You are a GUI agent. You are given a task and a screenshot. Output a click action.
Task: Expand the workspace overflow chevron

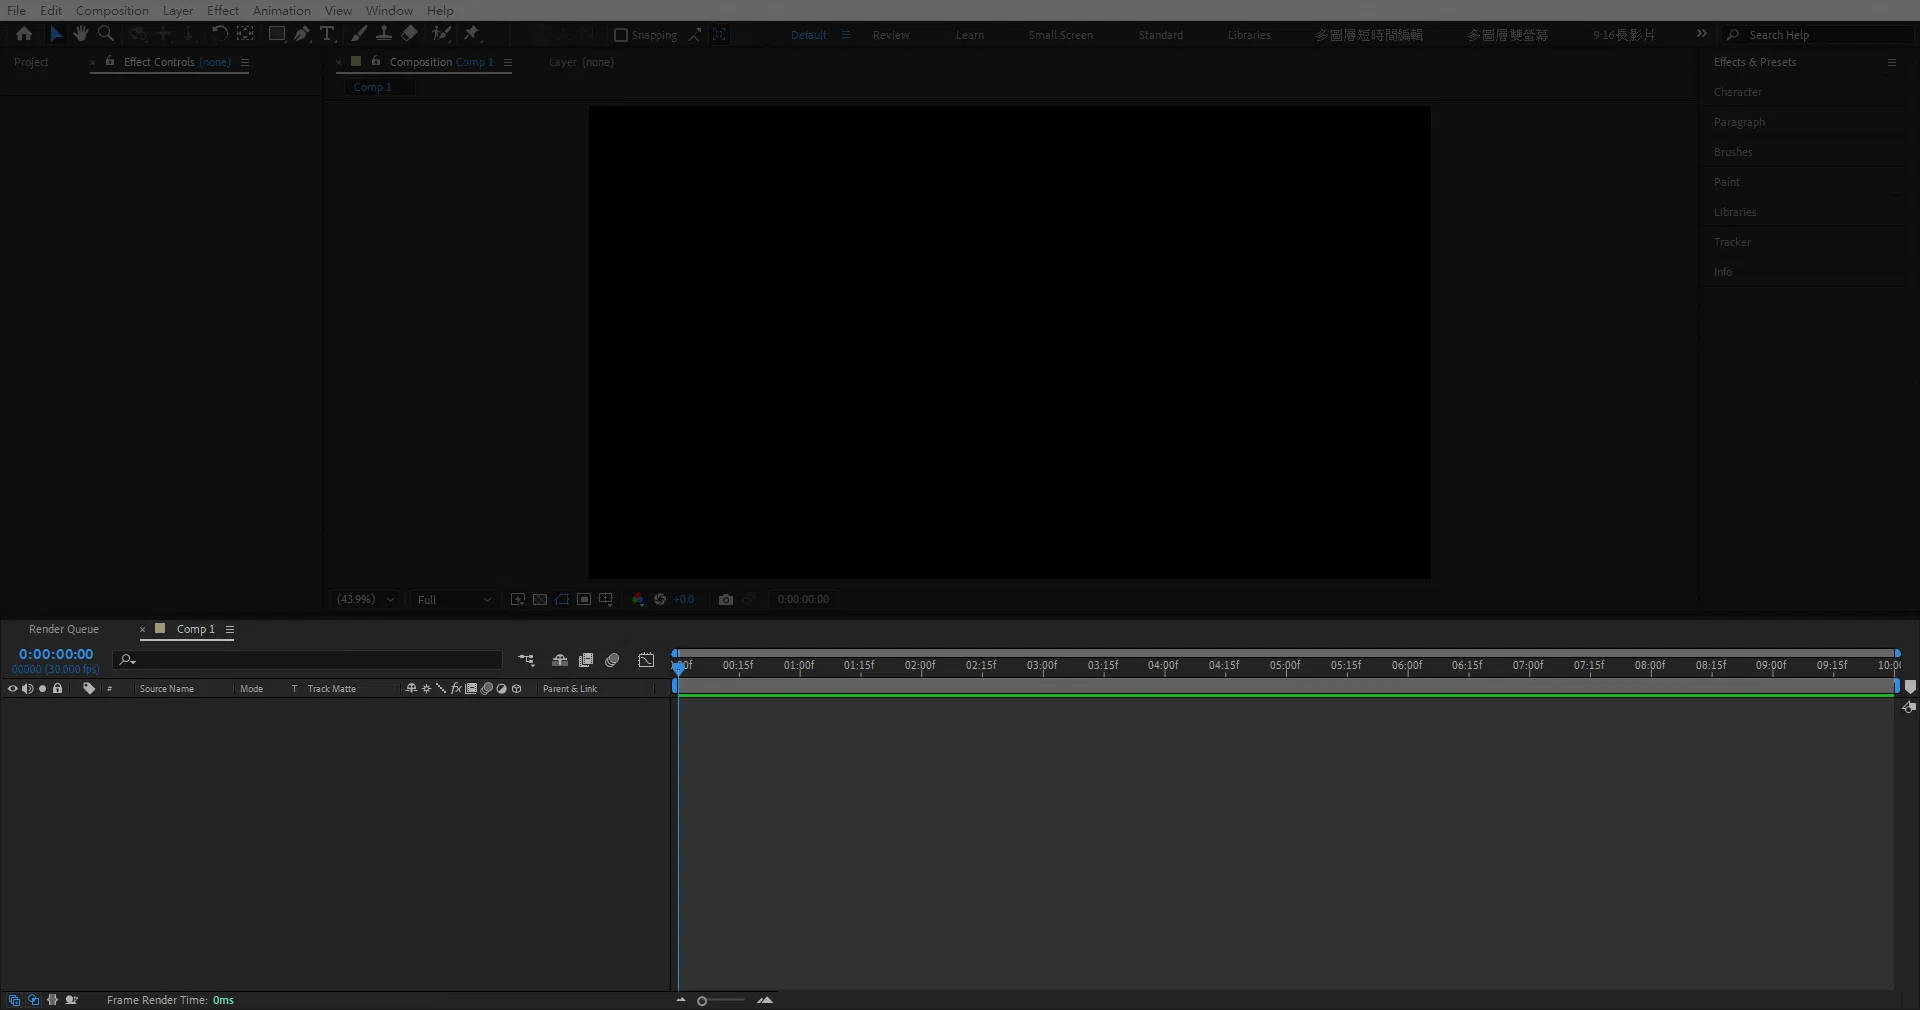(x=1702, y=34)
